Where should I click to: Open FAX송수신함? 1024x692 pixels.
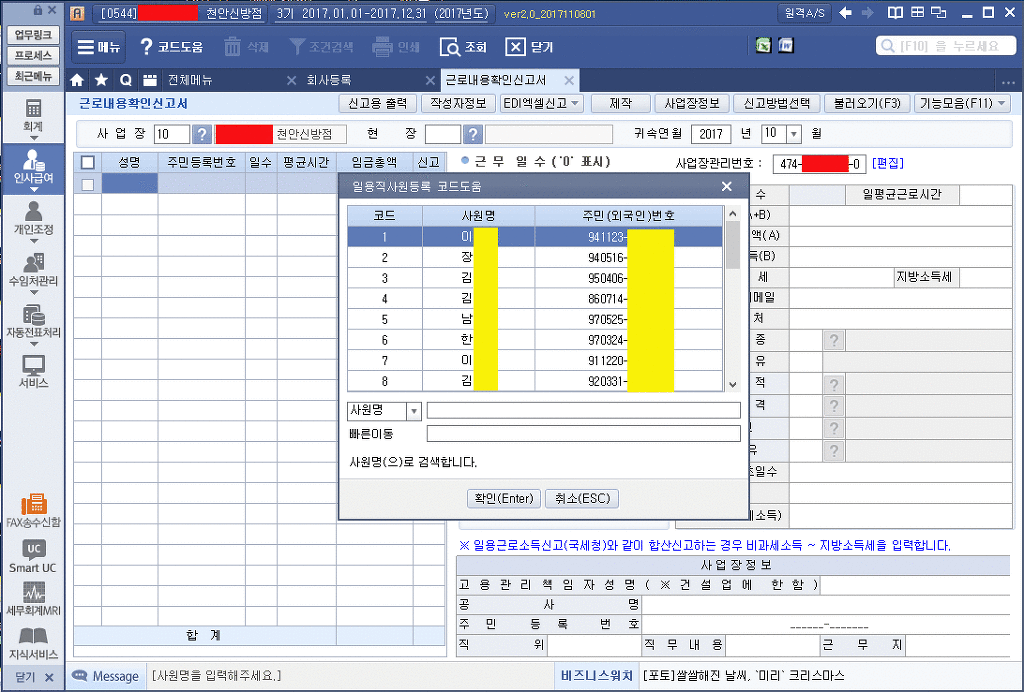click(33, 510)
